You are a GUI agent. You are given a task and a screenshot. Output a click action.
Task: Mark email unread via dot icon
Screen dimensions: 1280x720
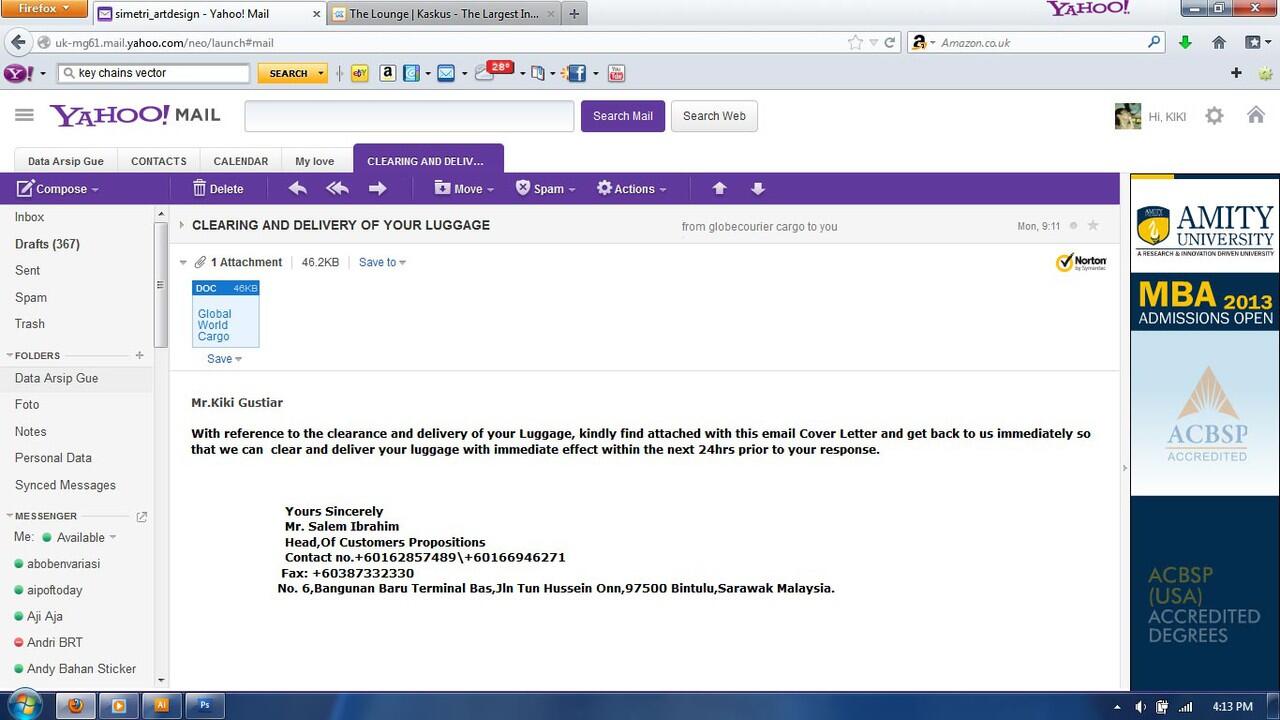[1074, 226]
